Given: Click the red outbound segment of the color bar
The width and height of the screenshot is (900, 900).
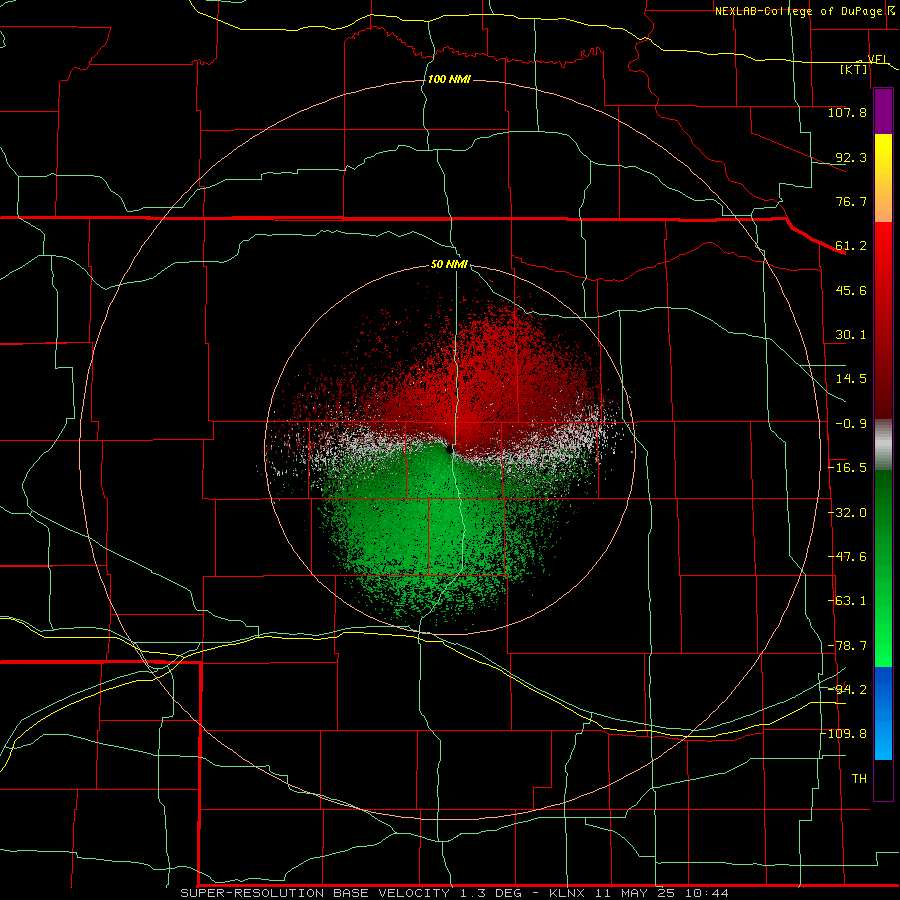Looking at the screenshot, I should [x=883, y=320].
